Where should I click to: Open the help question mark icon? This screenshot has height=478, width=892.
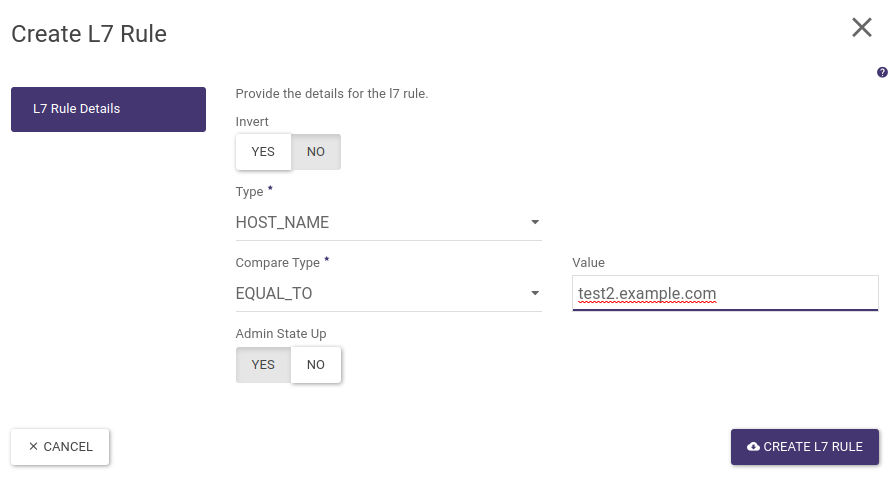(882, 72)
